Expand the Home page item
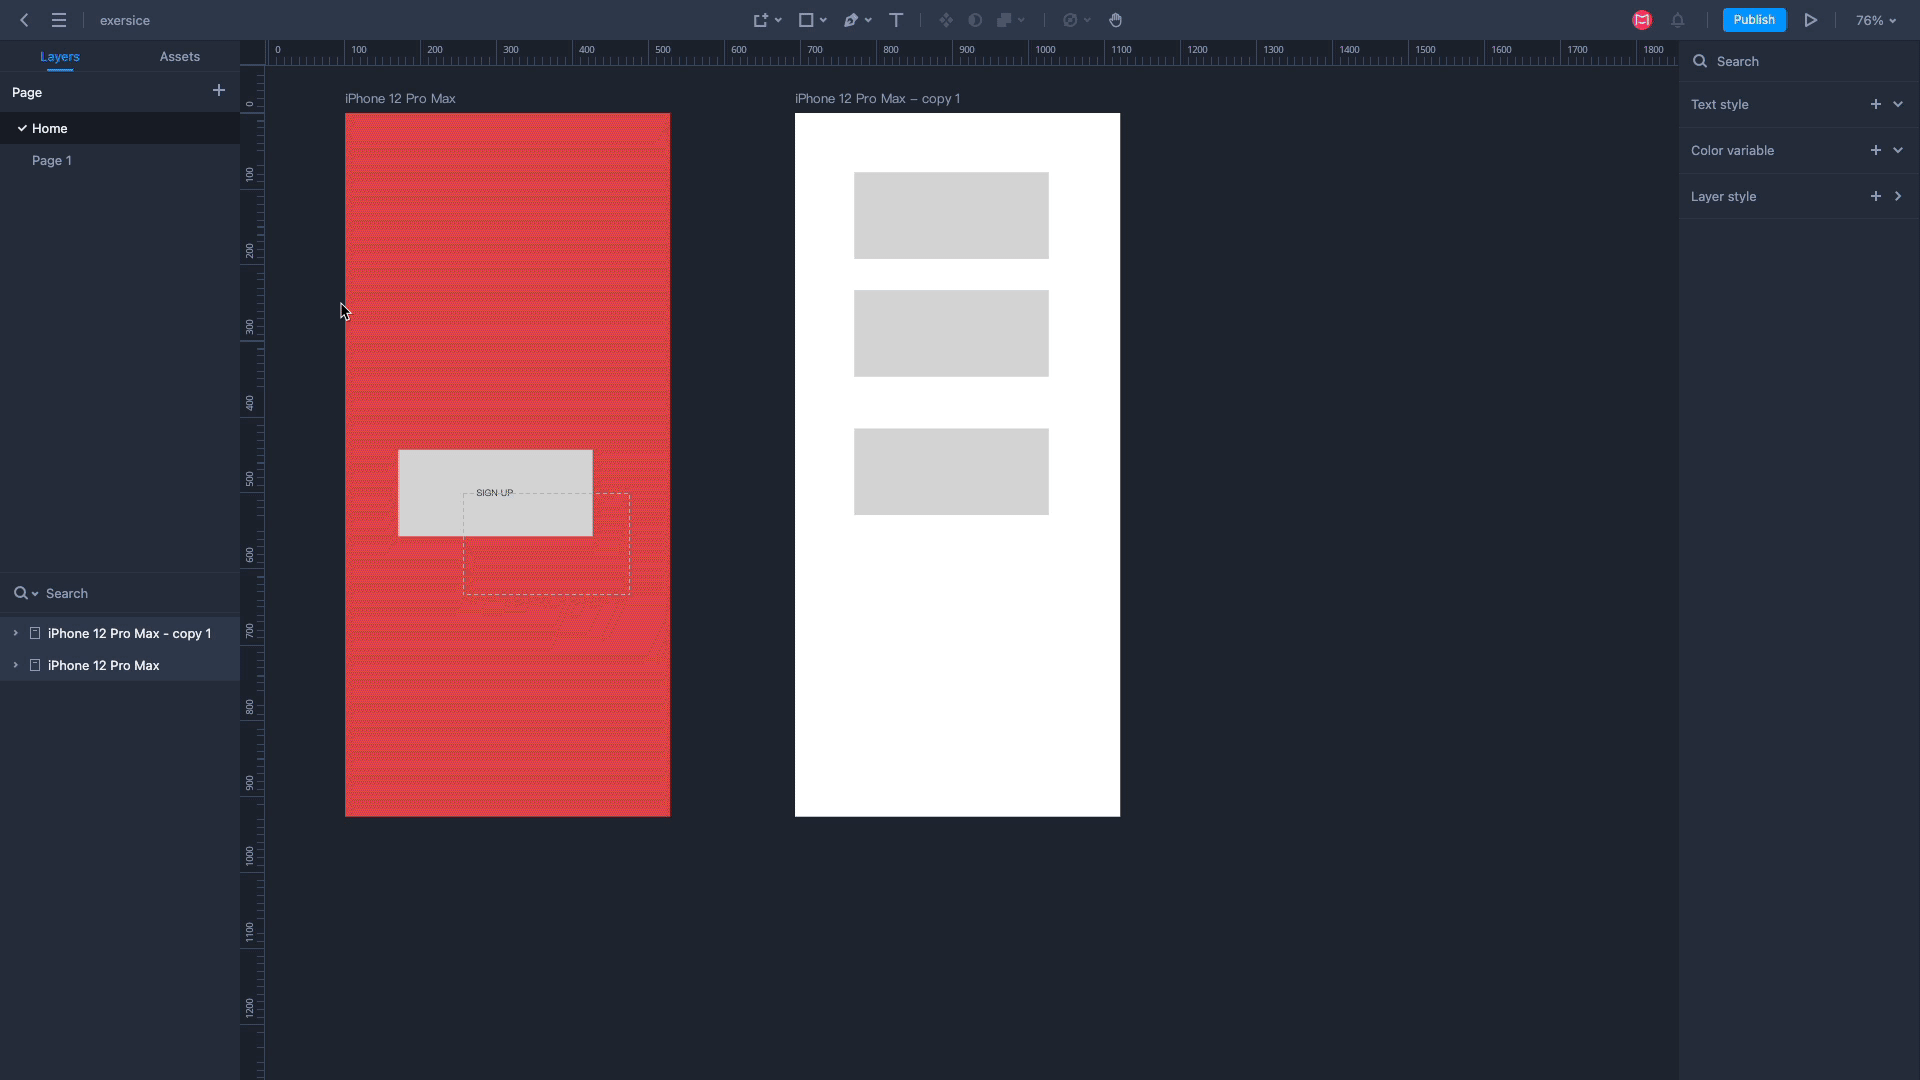Screen dimensions: 1920x1080 tap(22, 128)
